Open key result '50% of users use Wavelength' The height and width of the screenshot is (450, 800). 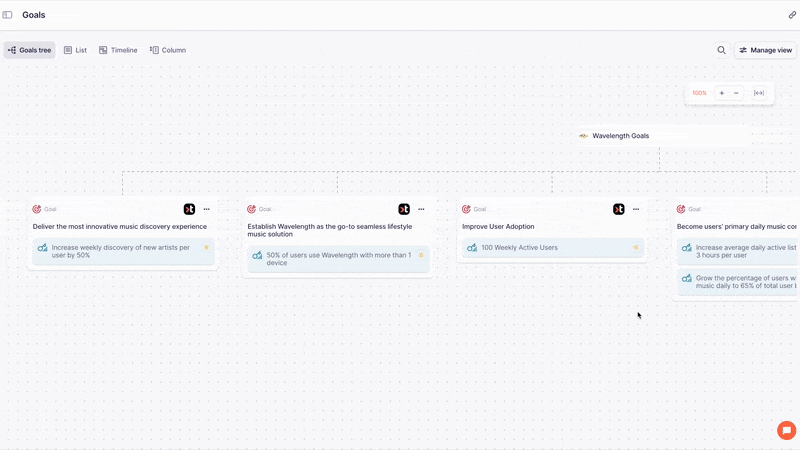tap(338, 259)
